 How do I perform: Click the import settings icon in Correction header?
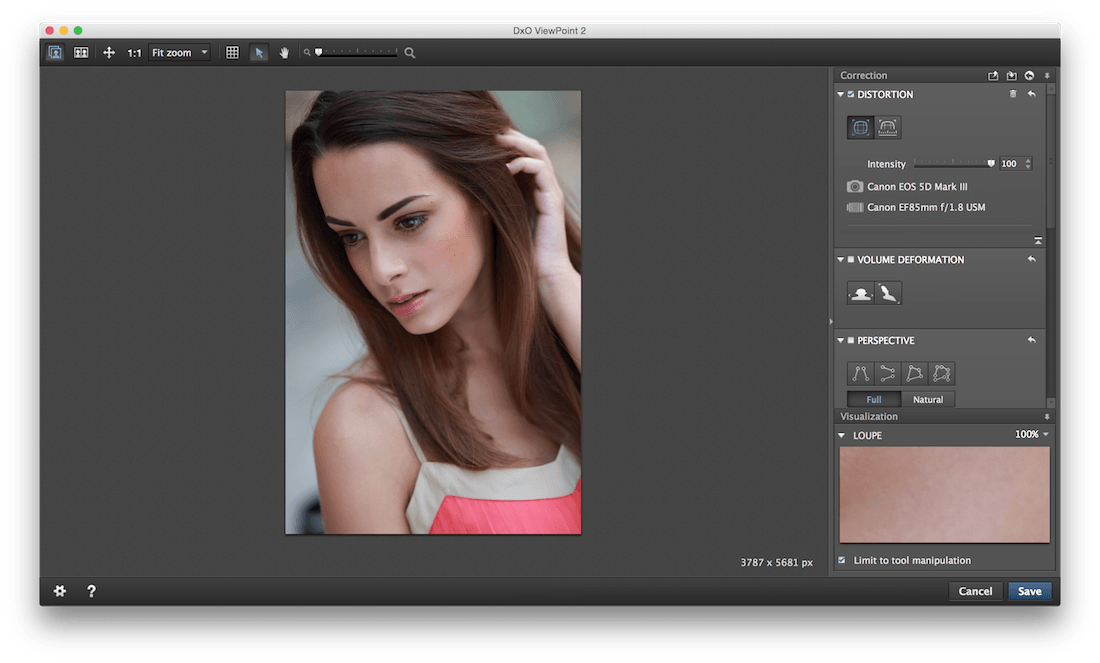point(1011,76)
